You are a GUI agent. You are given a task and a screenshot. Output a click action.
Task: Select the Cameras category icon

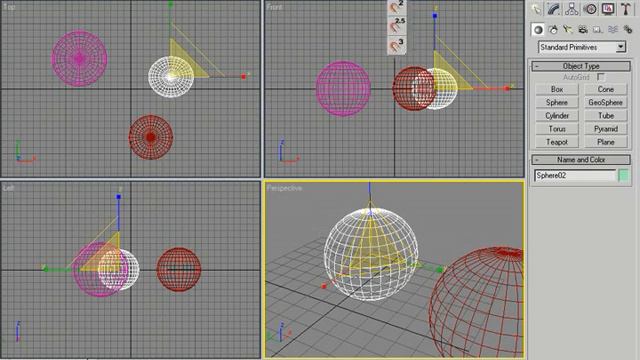(x=583, y=29)
